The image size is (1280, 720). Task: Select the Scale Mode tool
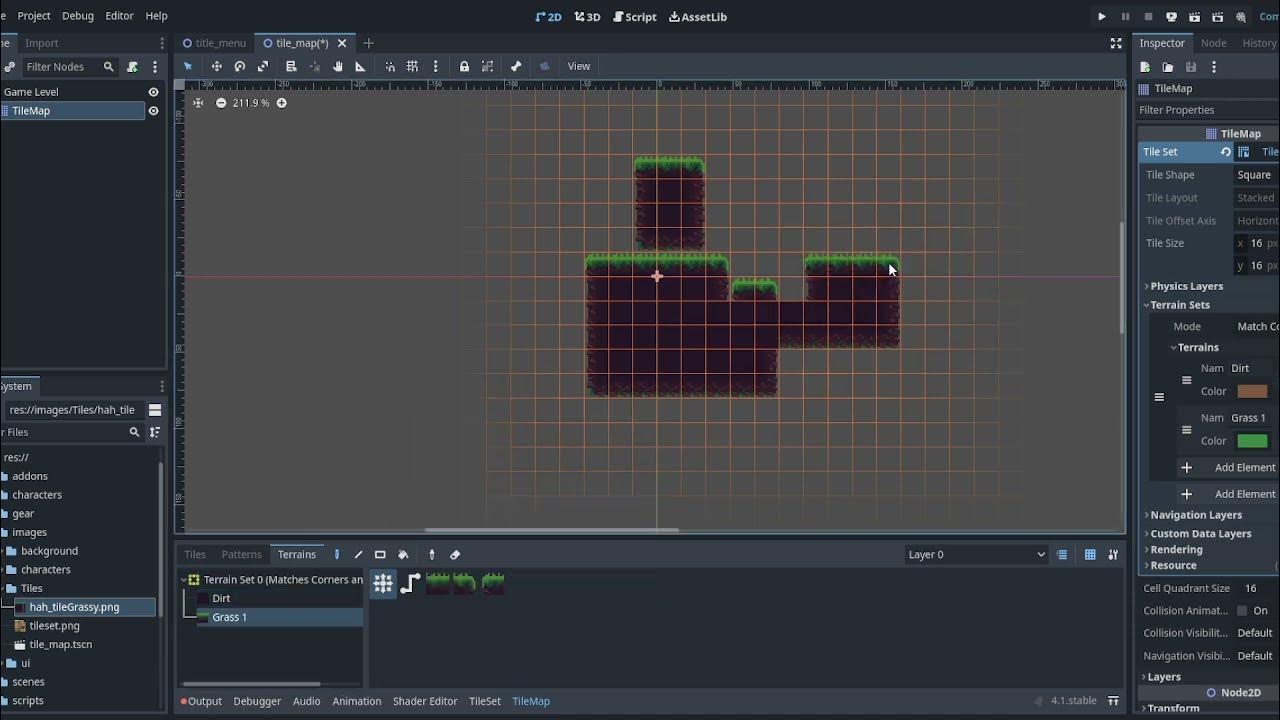coord(263,66)
